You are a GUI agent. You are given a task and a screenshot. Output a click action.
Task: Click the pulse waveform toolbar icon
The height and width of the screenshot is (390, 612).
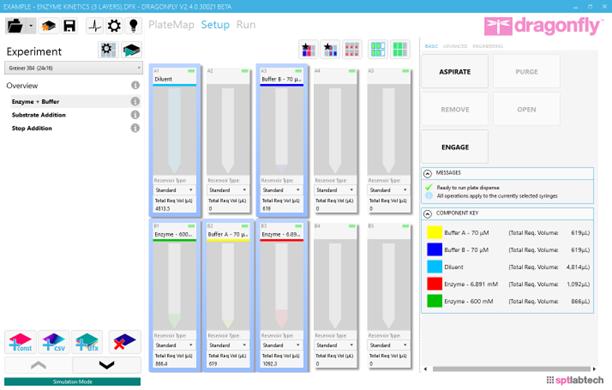[94, 26]
